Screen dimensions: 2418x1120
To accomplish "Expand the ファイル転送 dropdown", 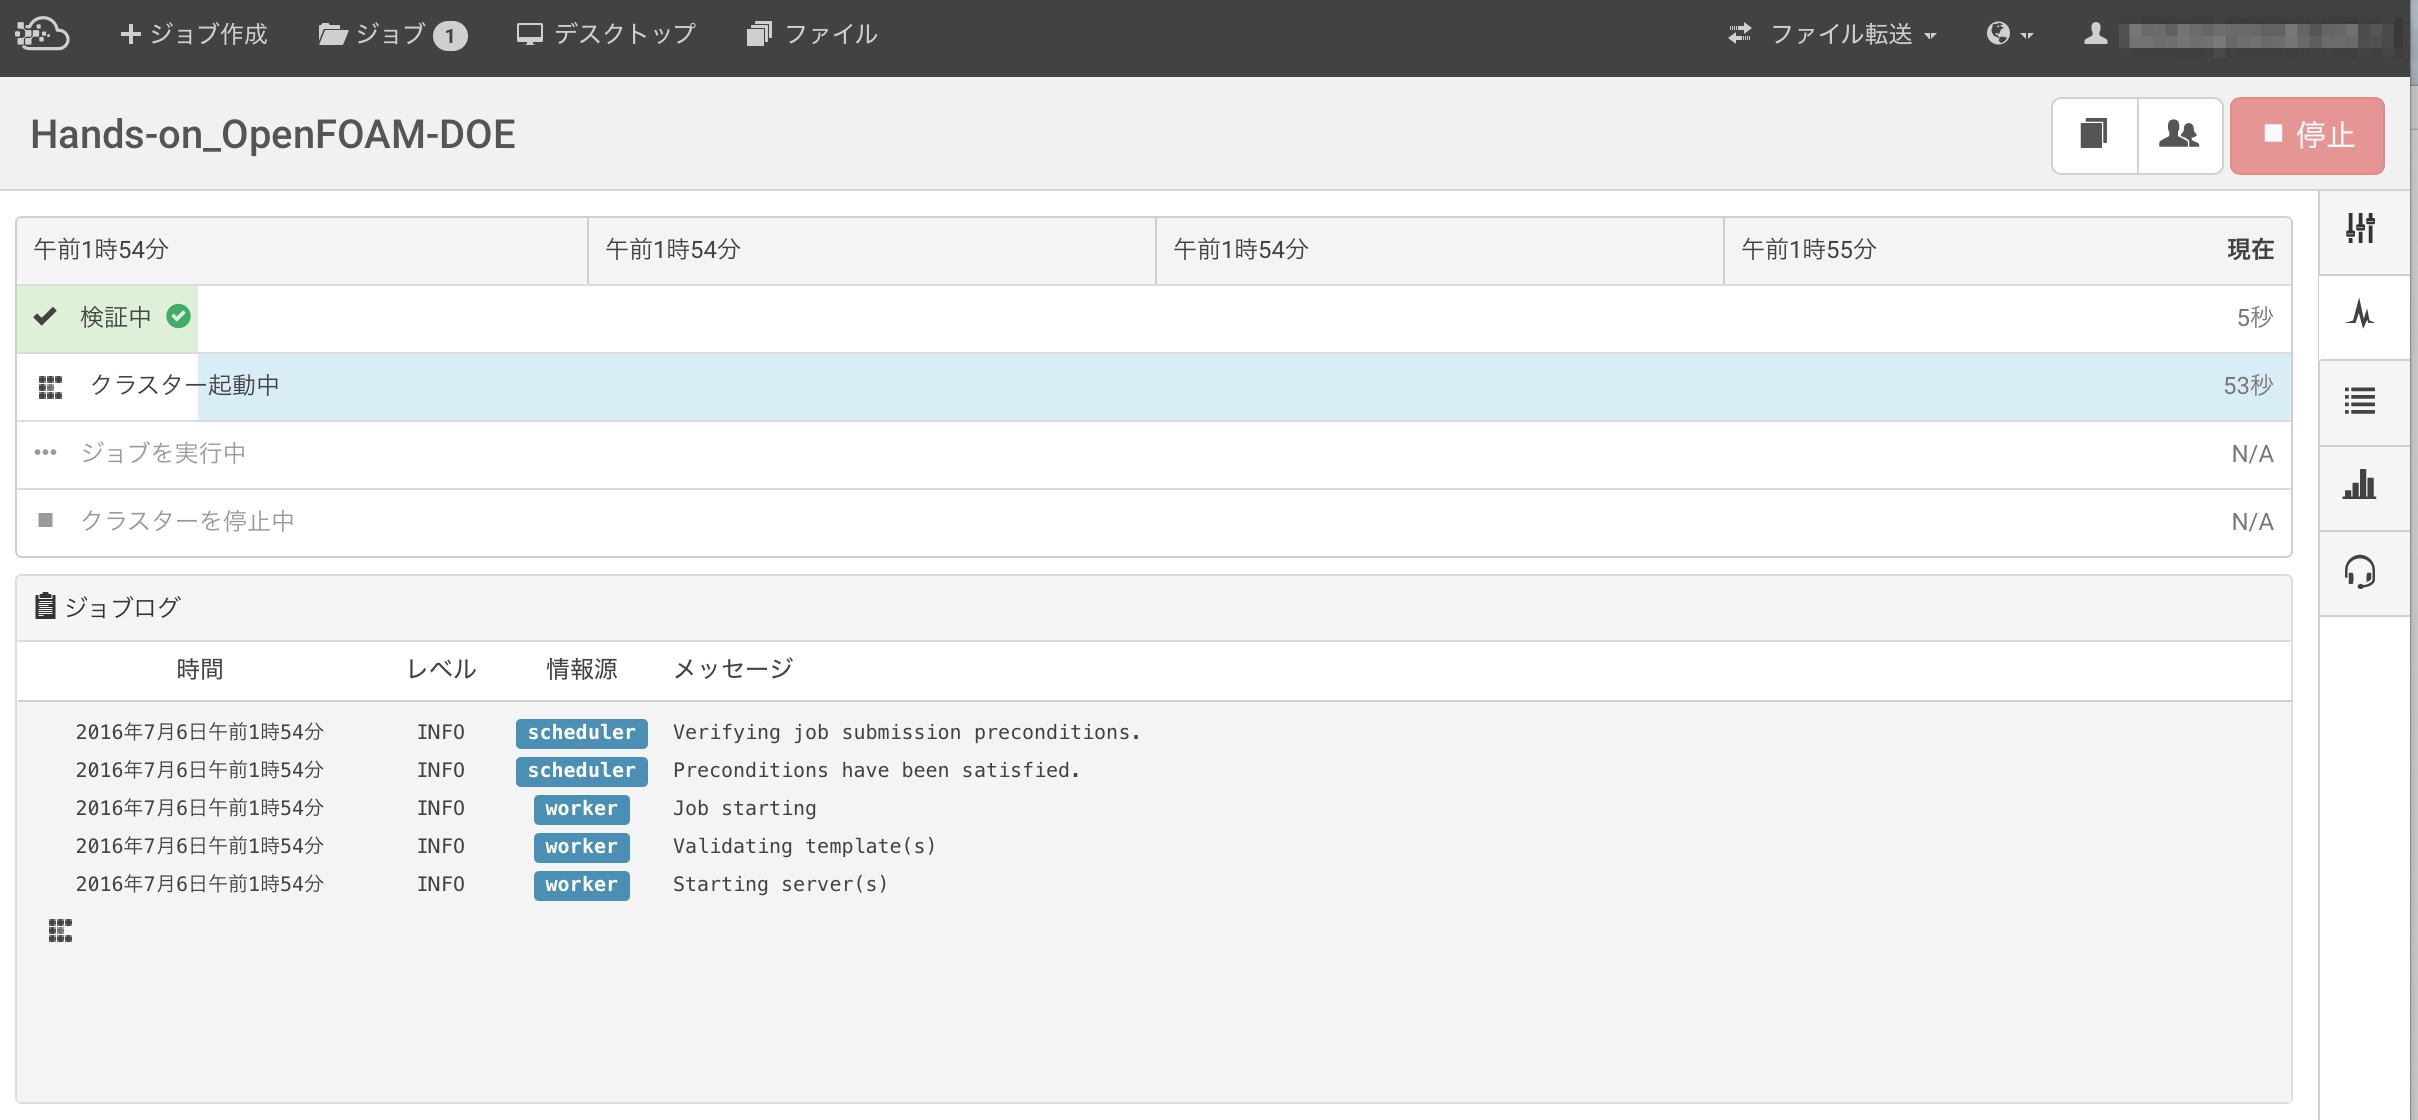I will (1833, 34).
